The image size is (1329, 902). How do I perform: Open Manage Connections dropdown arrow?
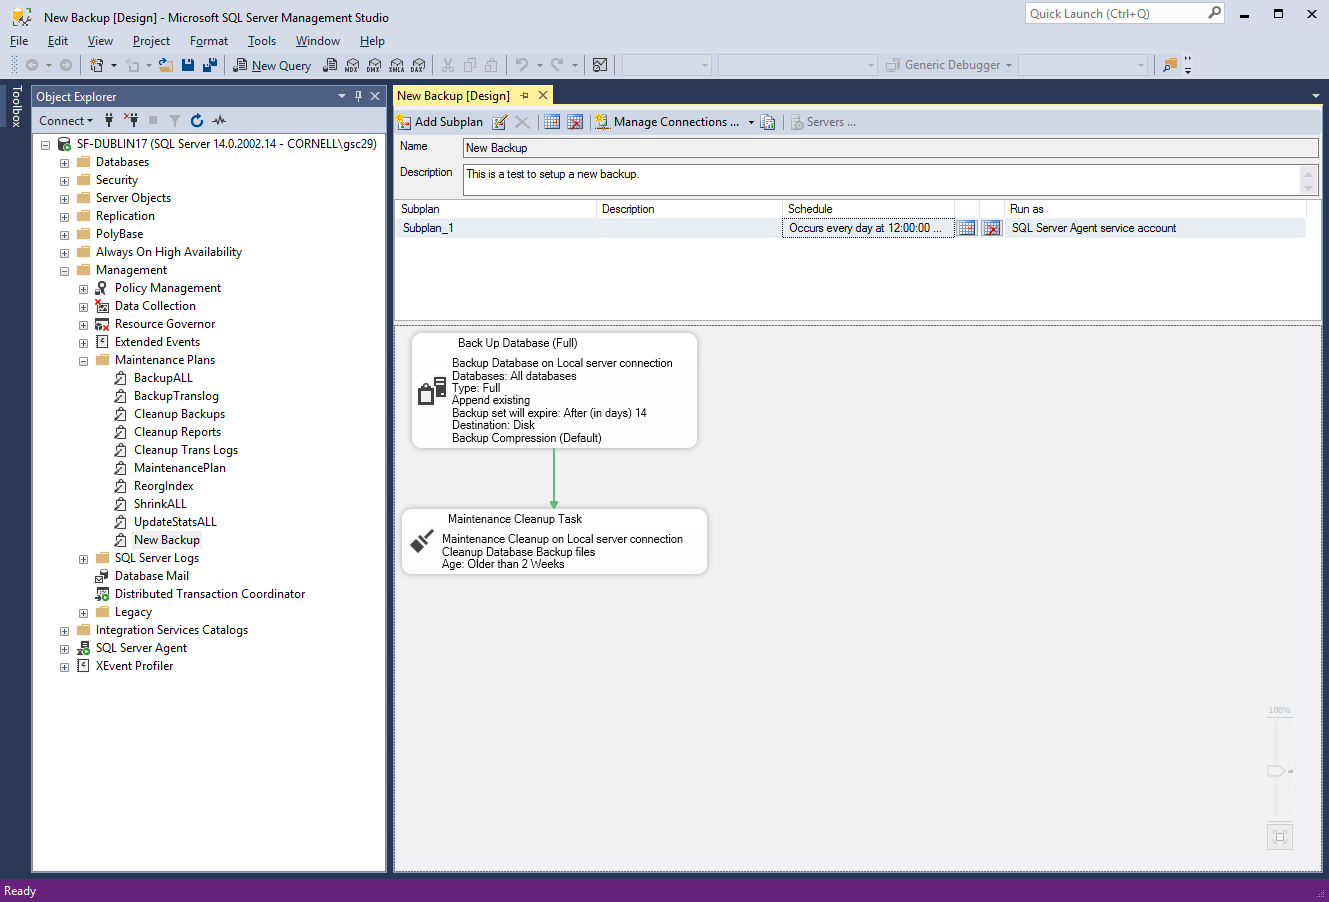coord(751,122)
